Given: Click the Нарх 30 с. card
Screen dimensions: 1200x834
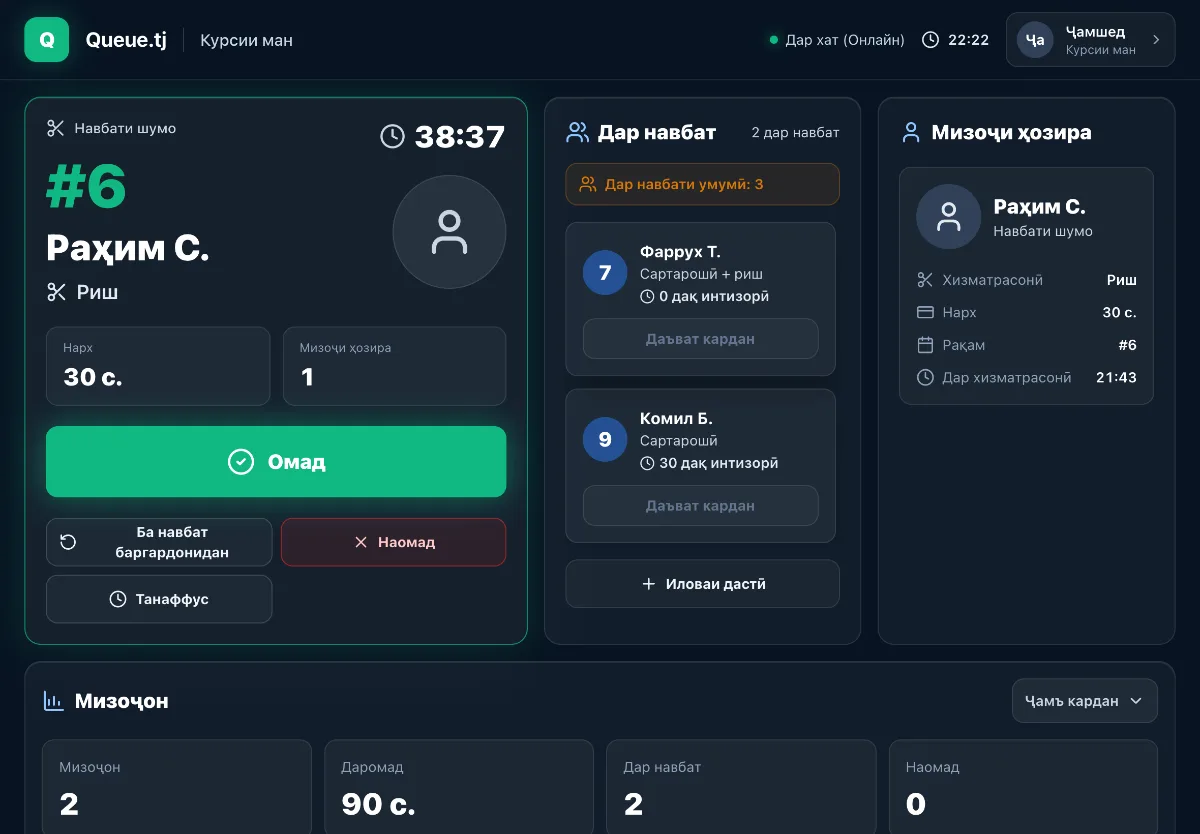Looking at the screenshot, I should pos(158,366).
